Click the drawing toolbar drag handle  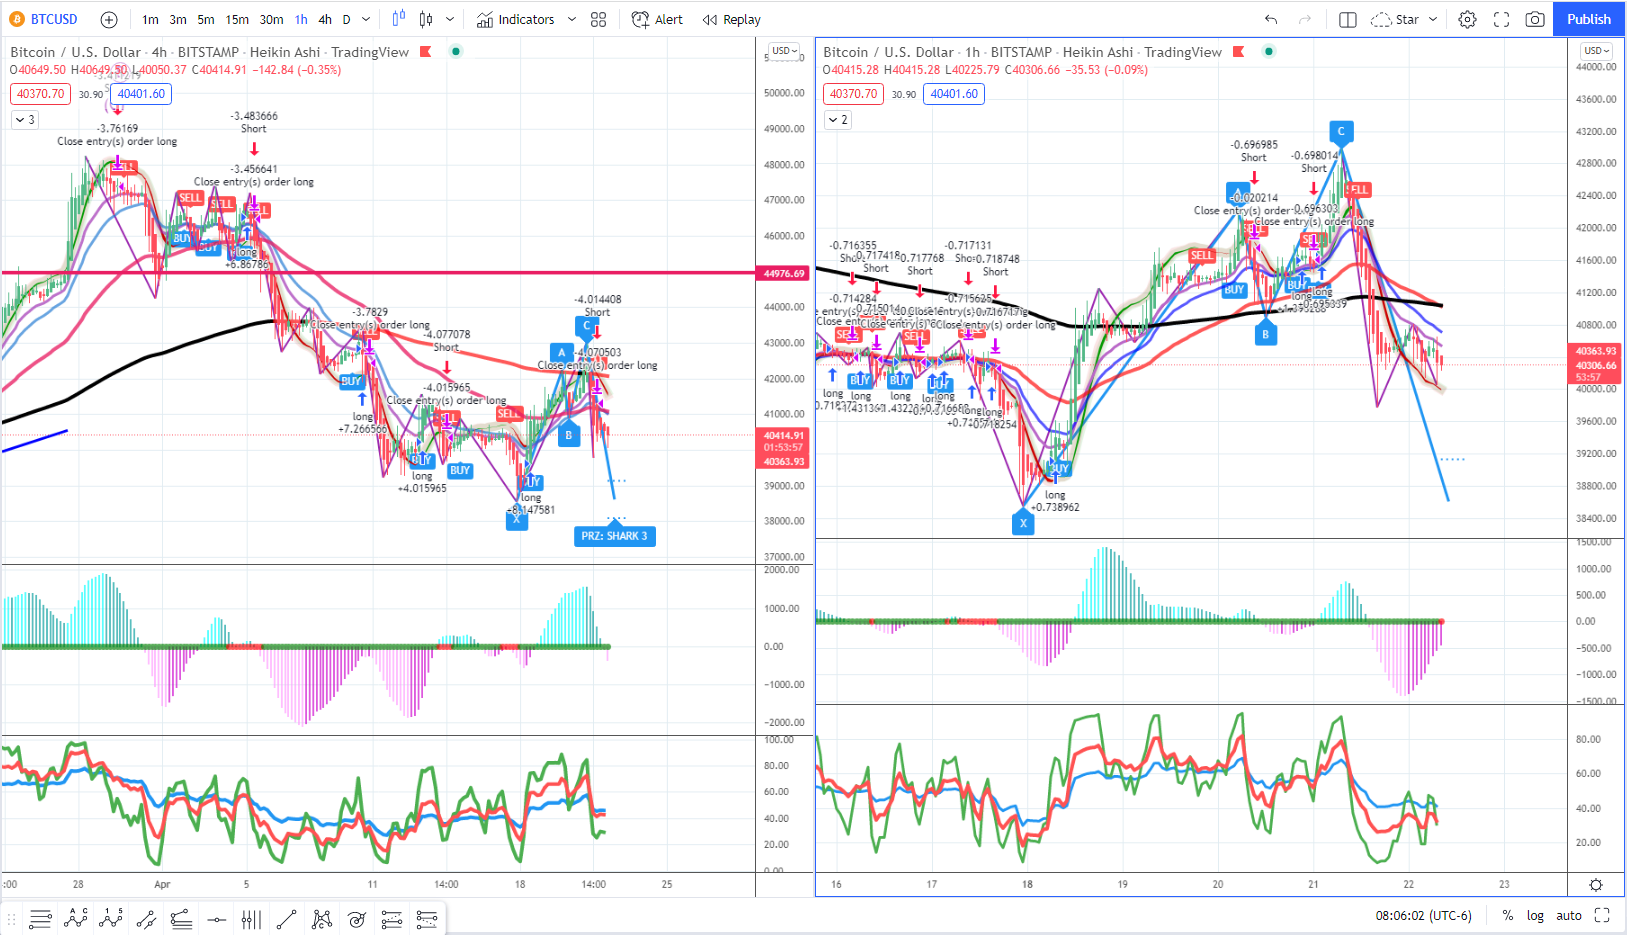tap(12, 919)
